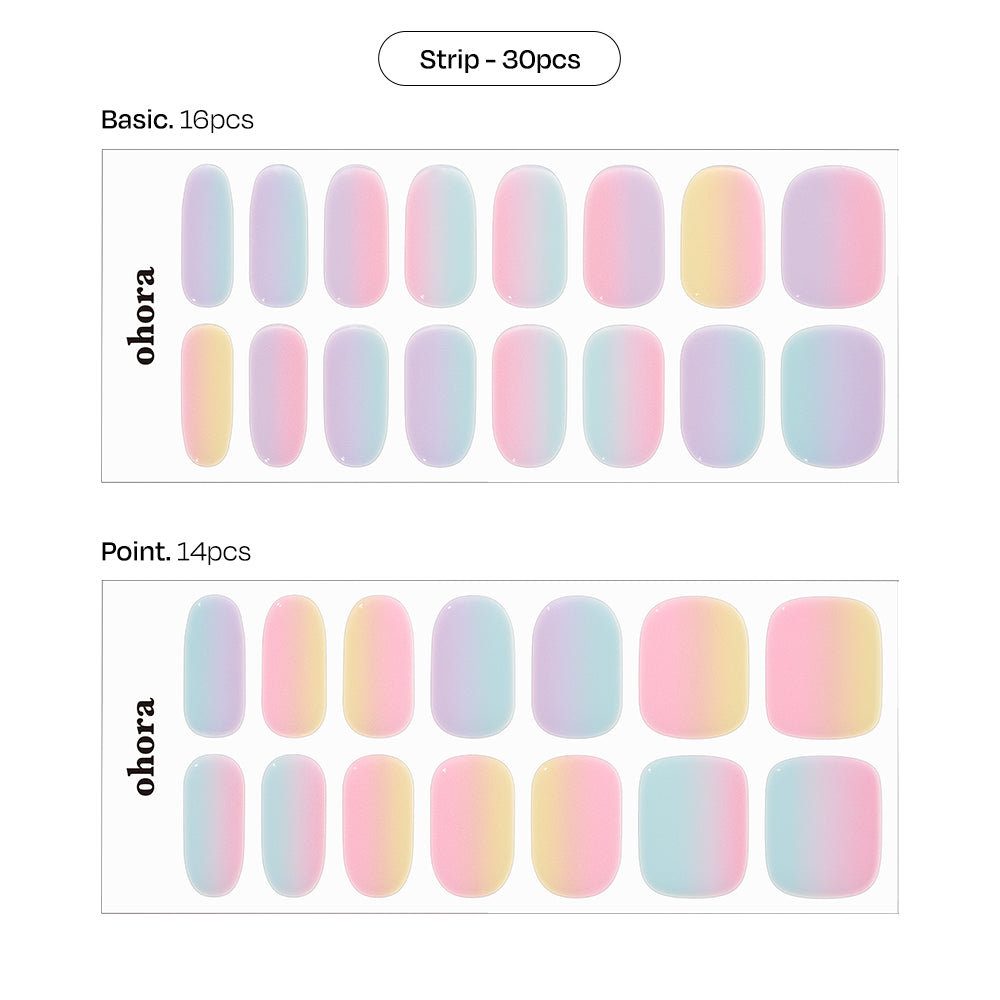1000x1000 pixels.
Task: Select the largest teal-pink nail in Point bottom row
Action: click(x=824, y=826)
